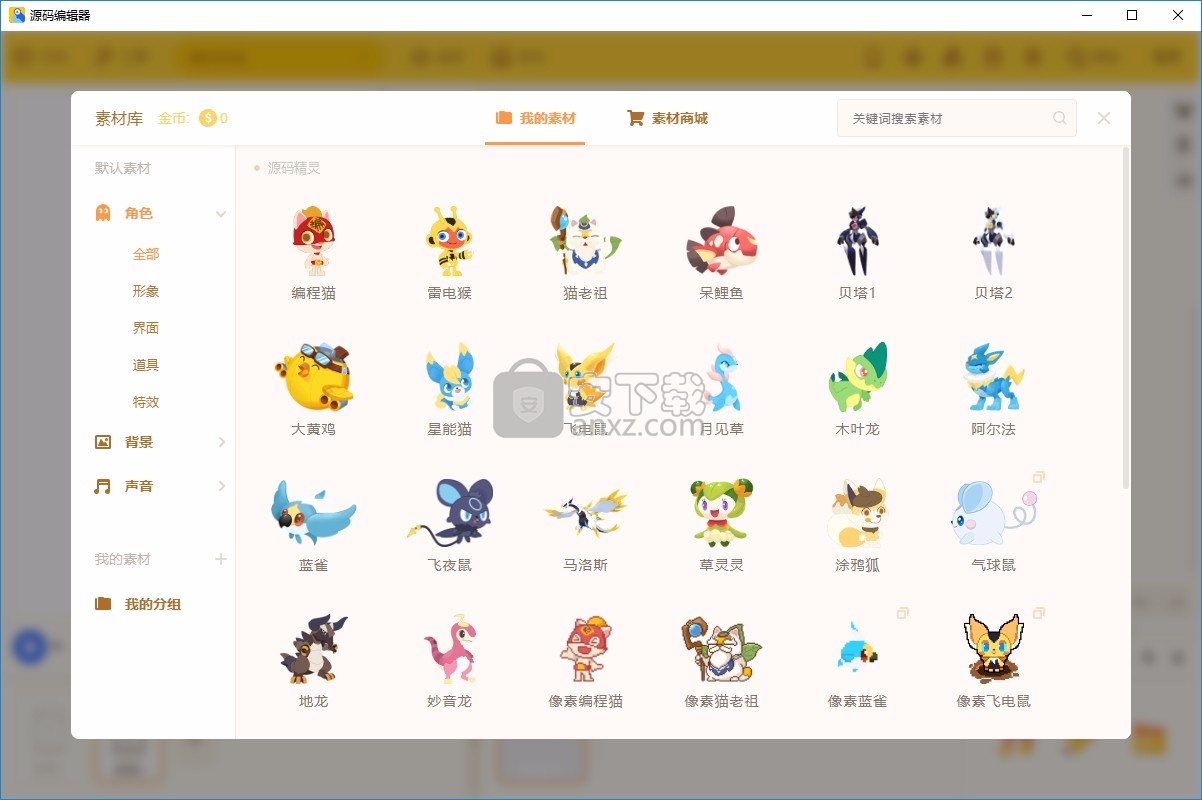
Task: Select the 气球鼠 sprite image
Action: point(993,513)
